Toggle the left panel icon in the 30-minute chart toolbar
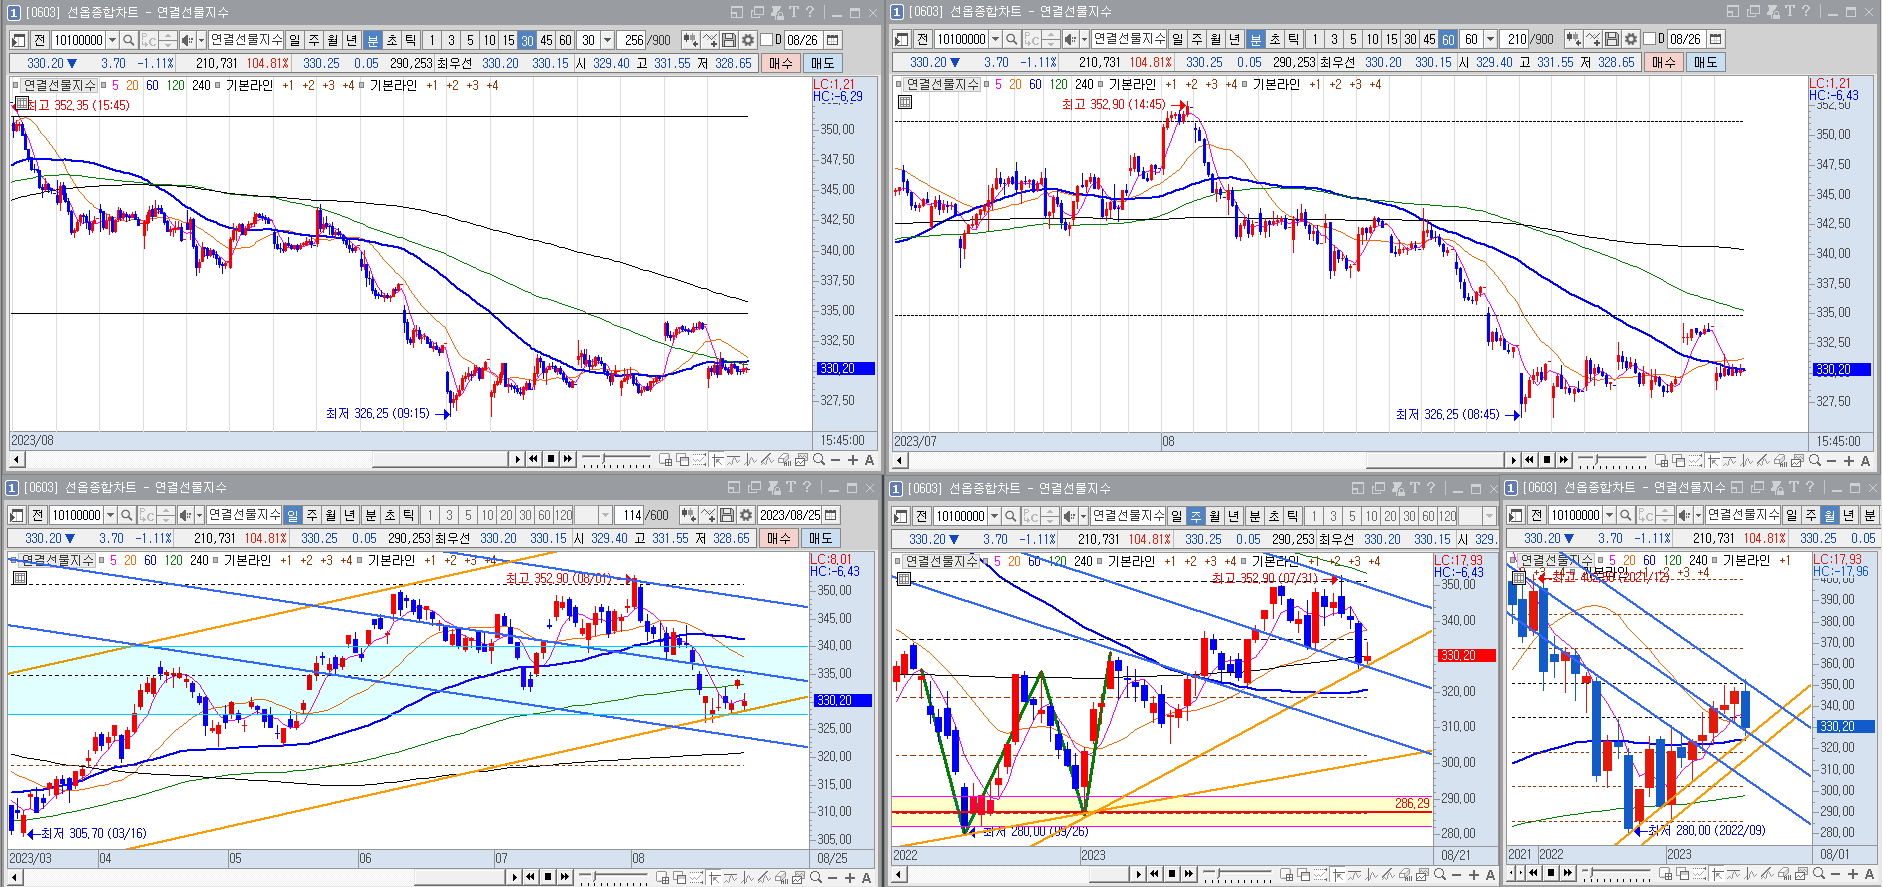Image resolution: width=1883 pixels, height=887 pixels. click(x=18, y=40)
